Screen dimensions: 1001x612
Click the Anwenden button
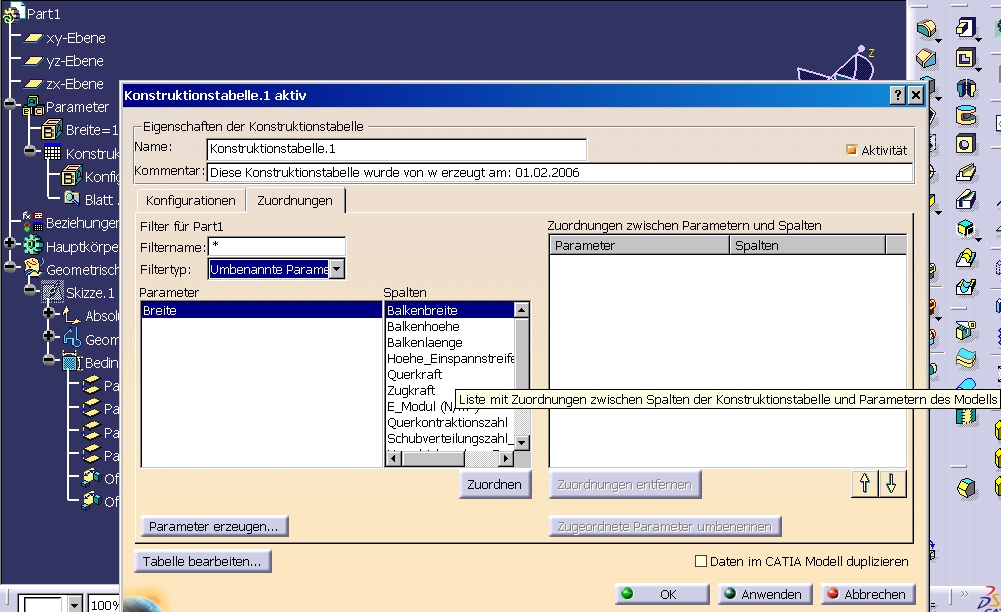(x=765, y=594)
